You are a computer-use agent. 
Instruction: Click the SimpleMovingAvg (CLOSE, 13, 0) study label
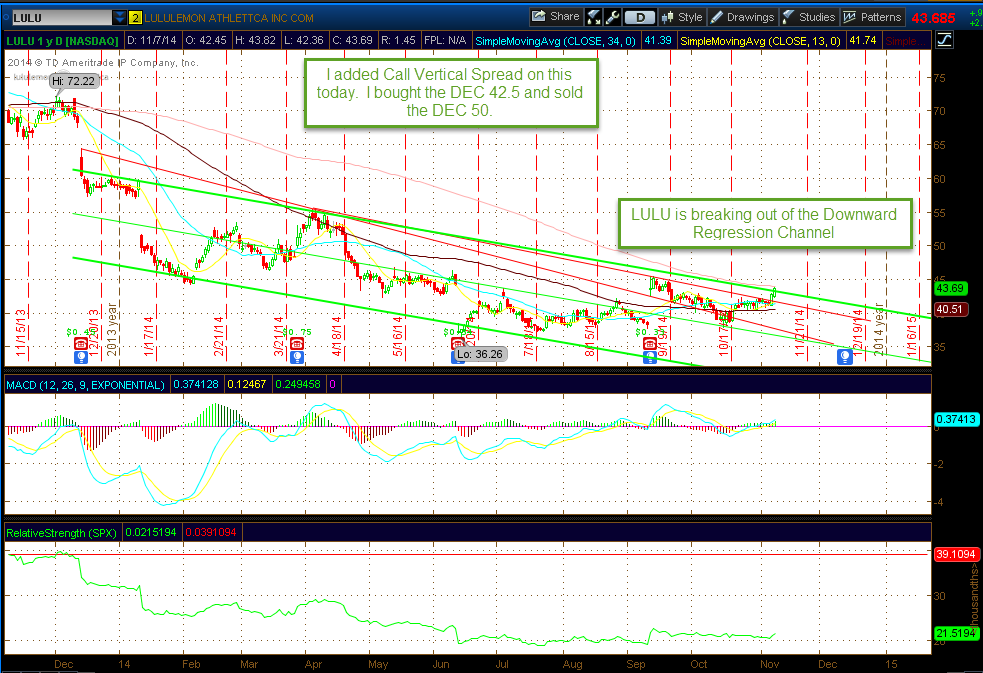(760, 41)
